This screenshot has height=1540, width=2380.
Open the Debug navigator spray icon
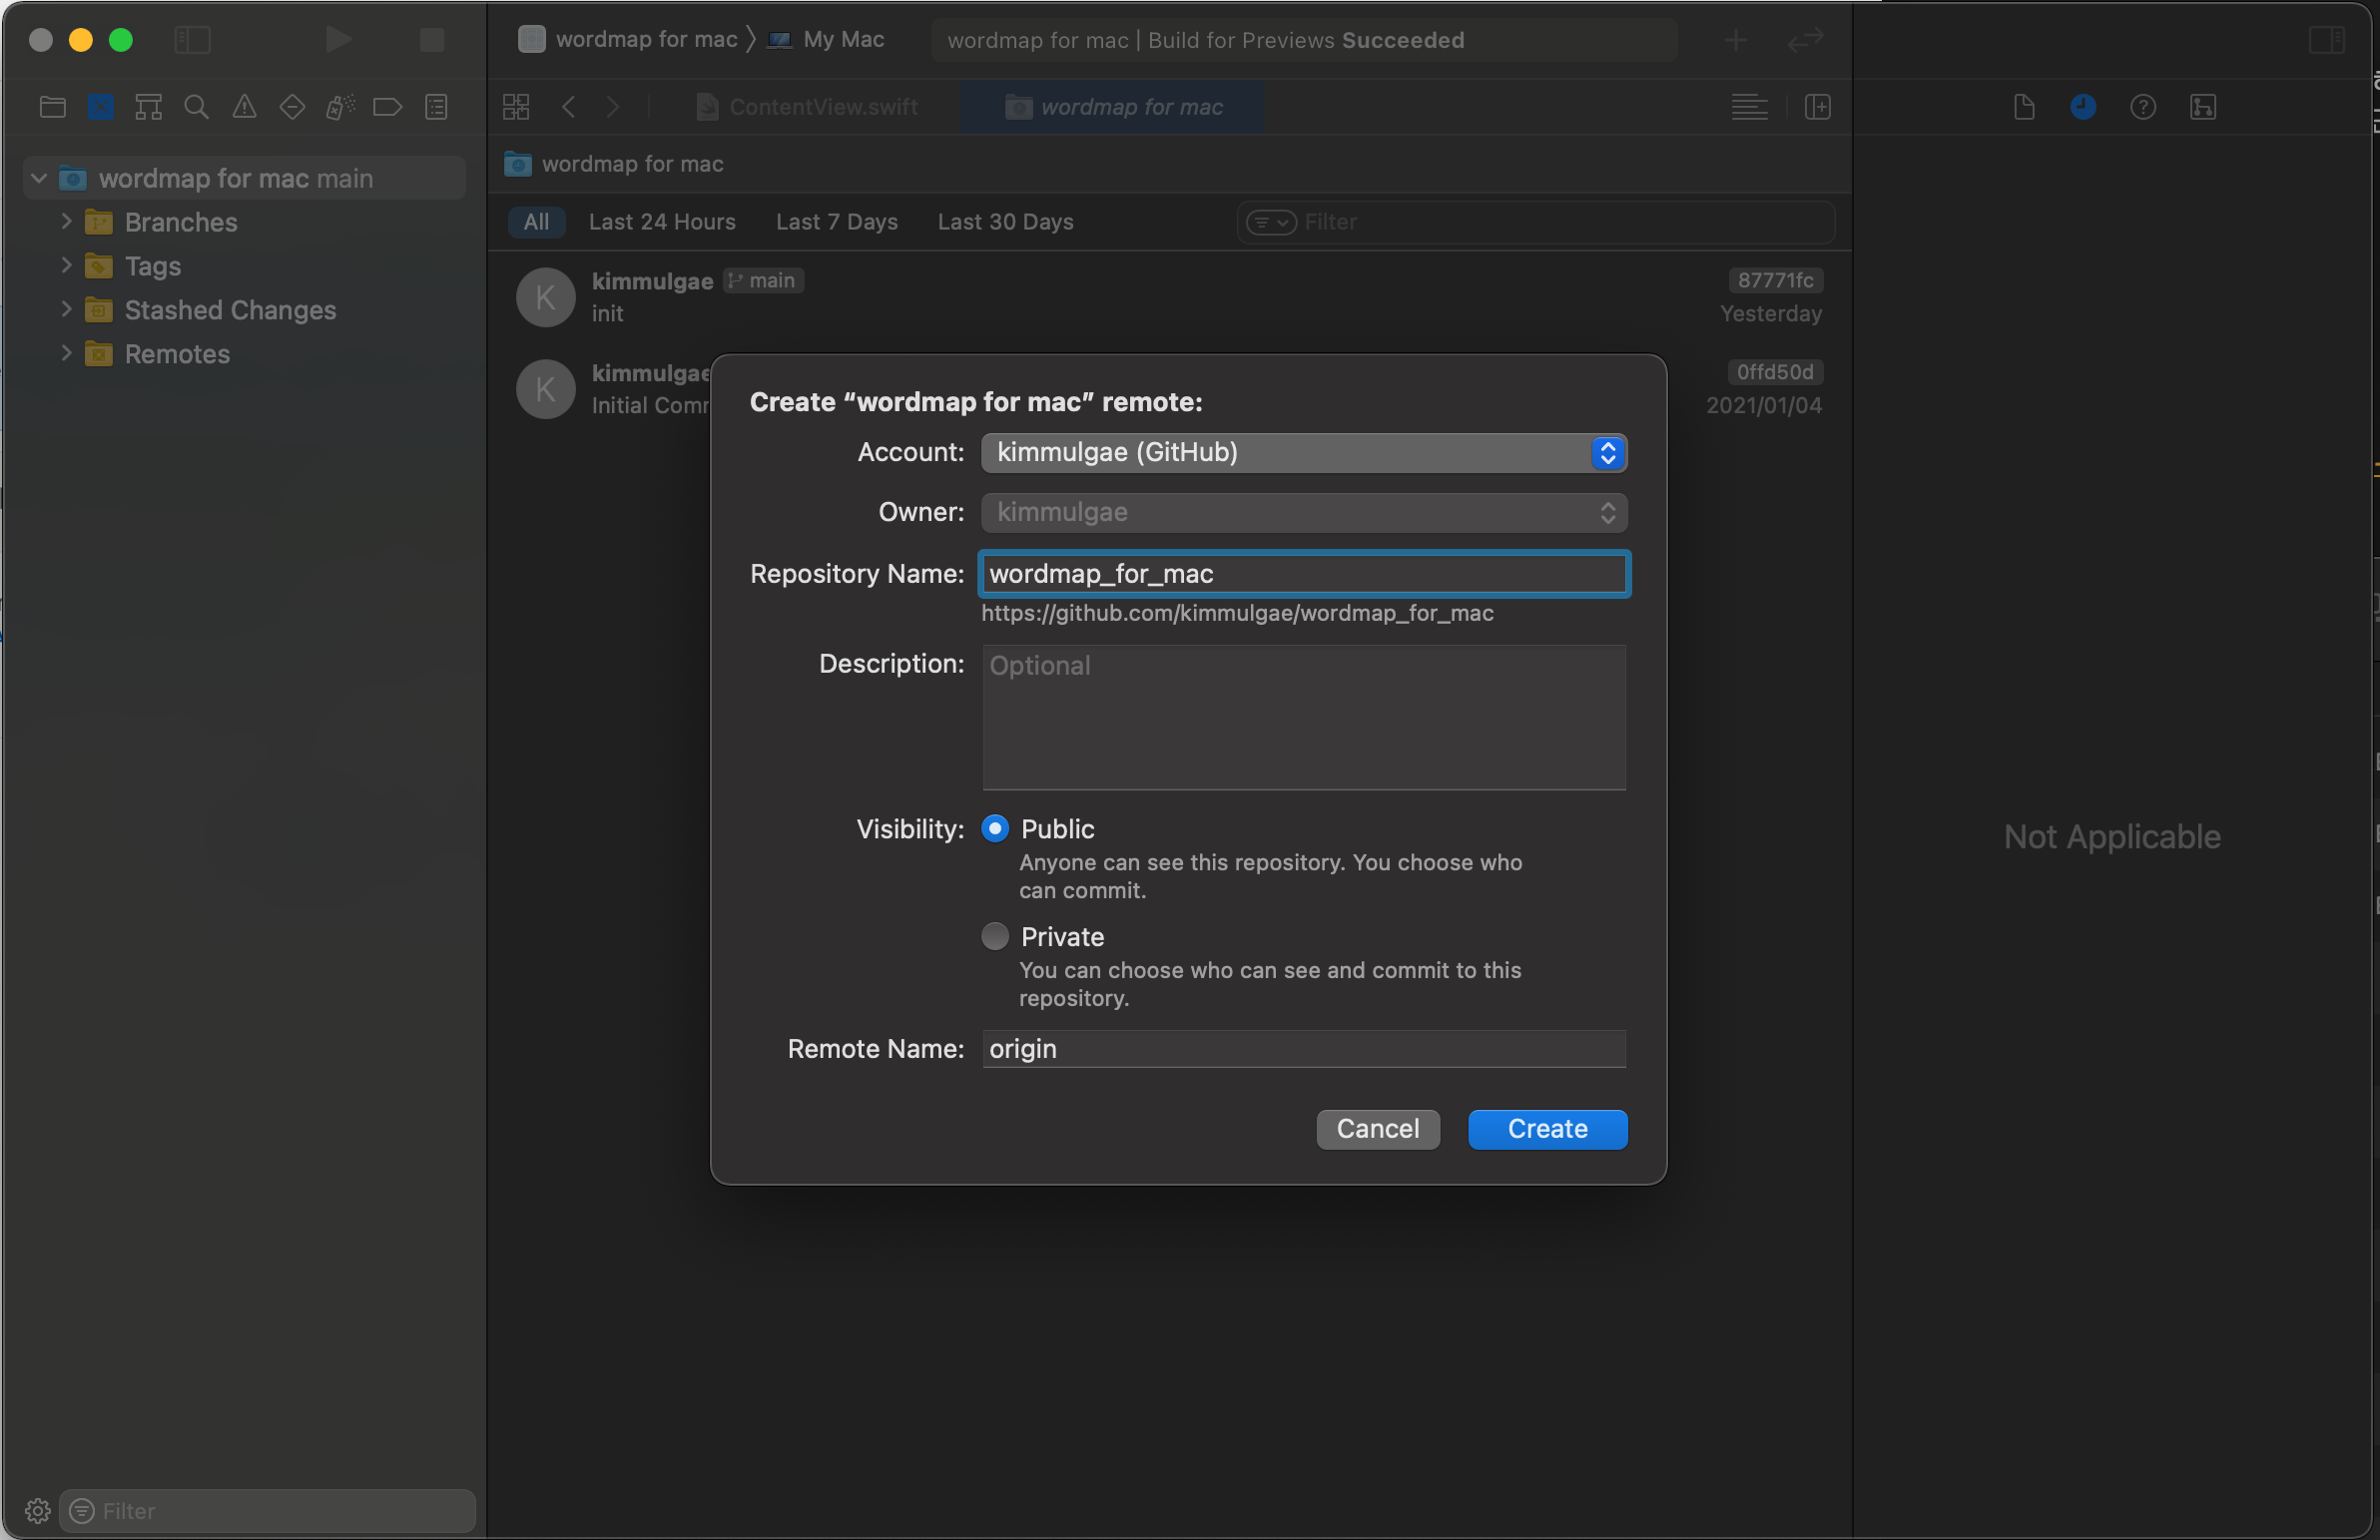point(340,107)
